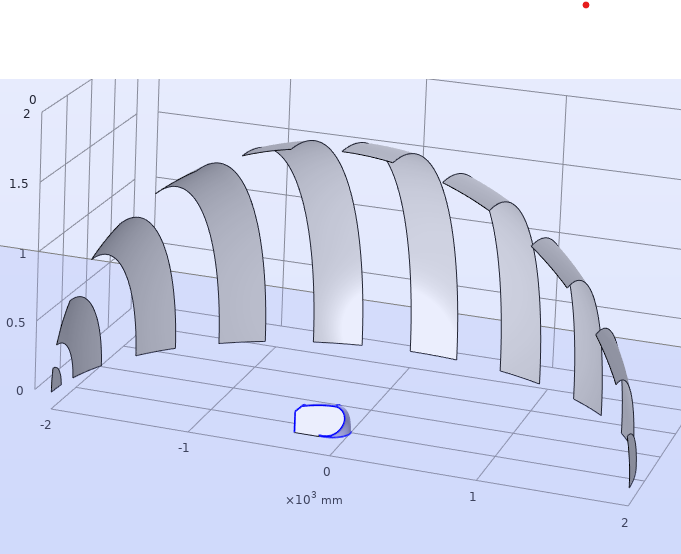Click the 2 tick atop vertical axis
This screenshot has width=681, height=554.
point(26,114)
